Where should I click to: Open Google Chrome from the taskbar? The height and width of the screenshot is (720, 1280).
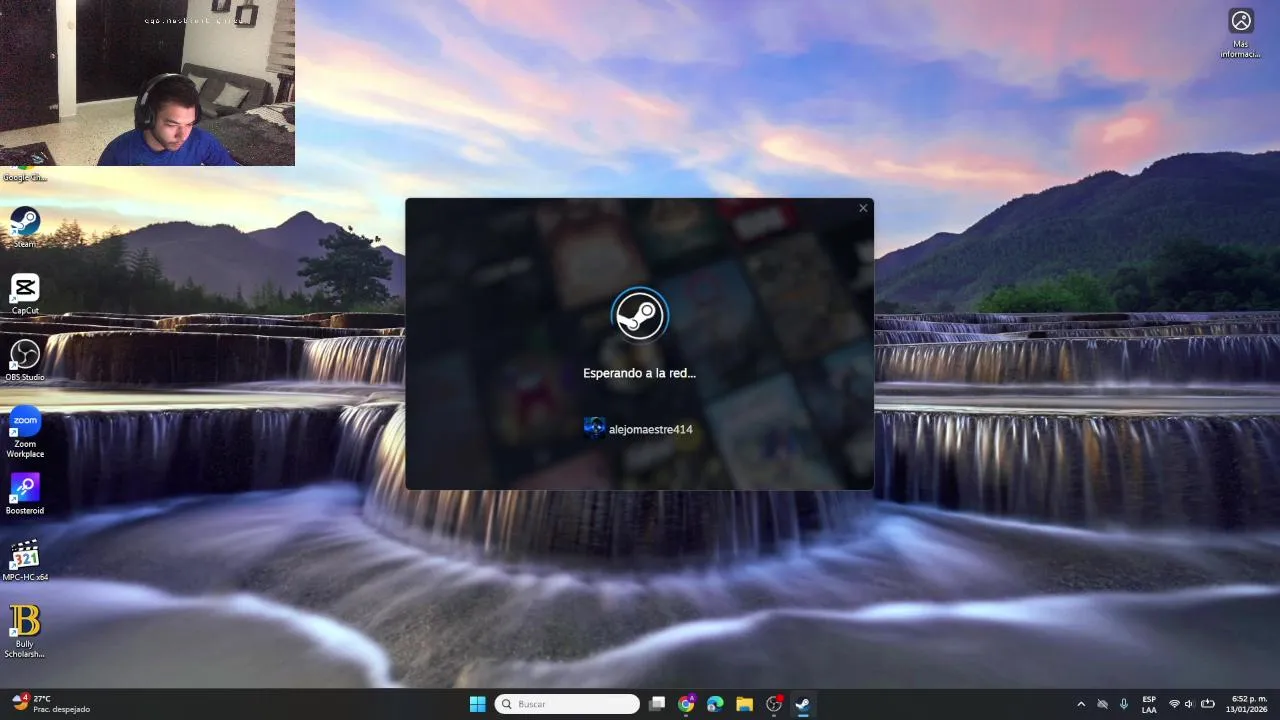pyautogui.click(x=686, y=704)
